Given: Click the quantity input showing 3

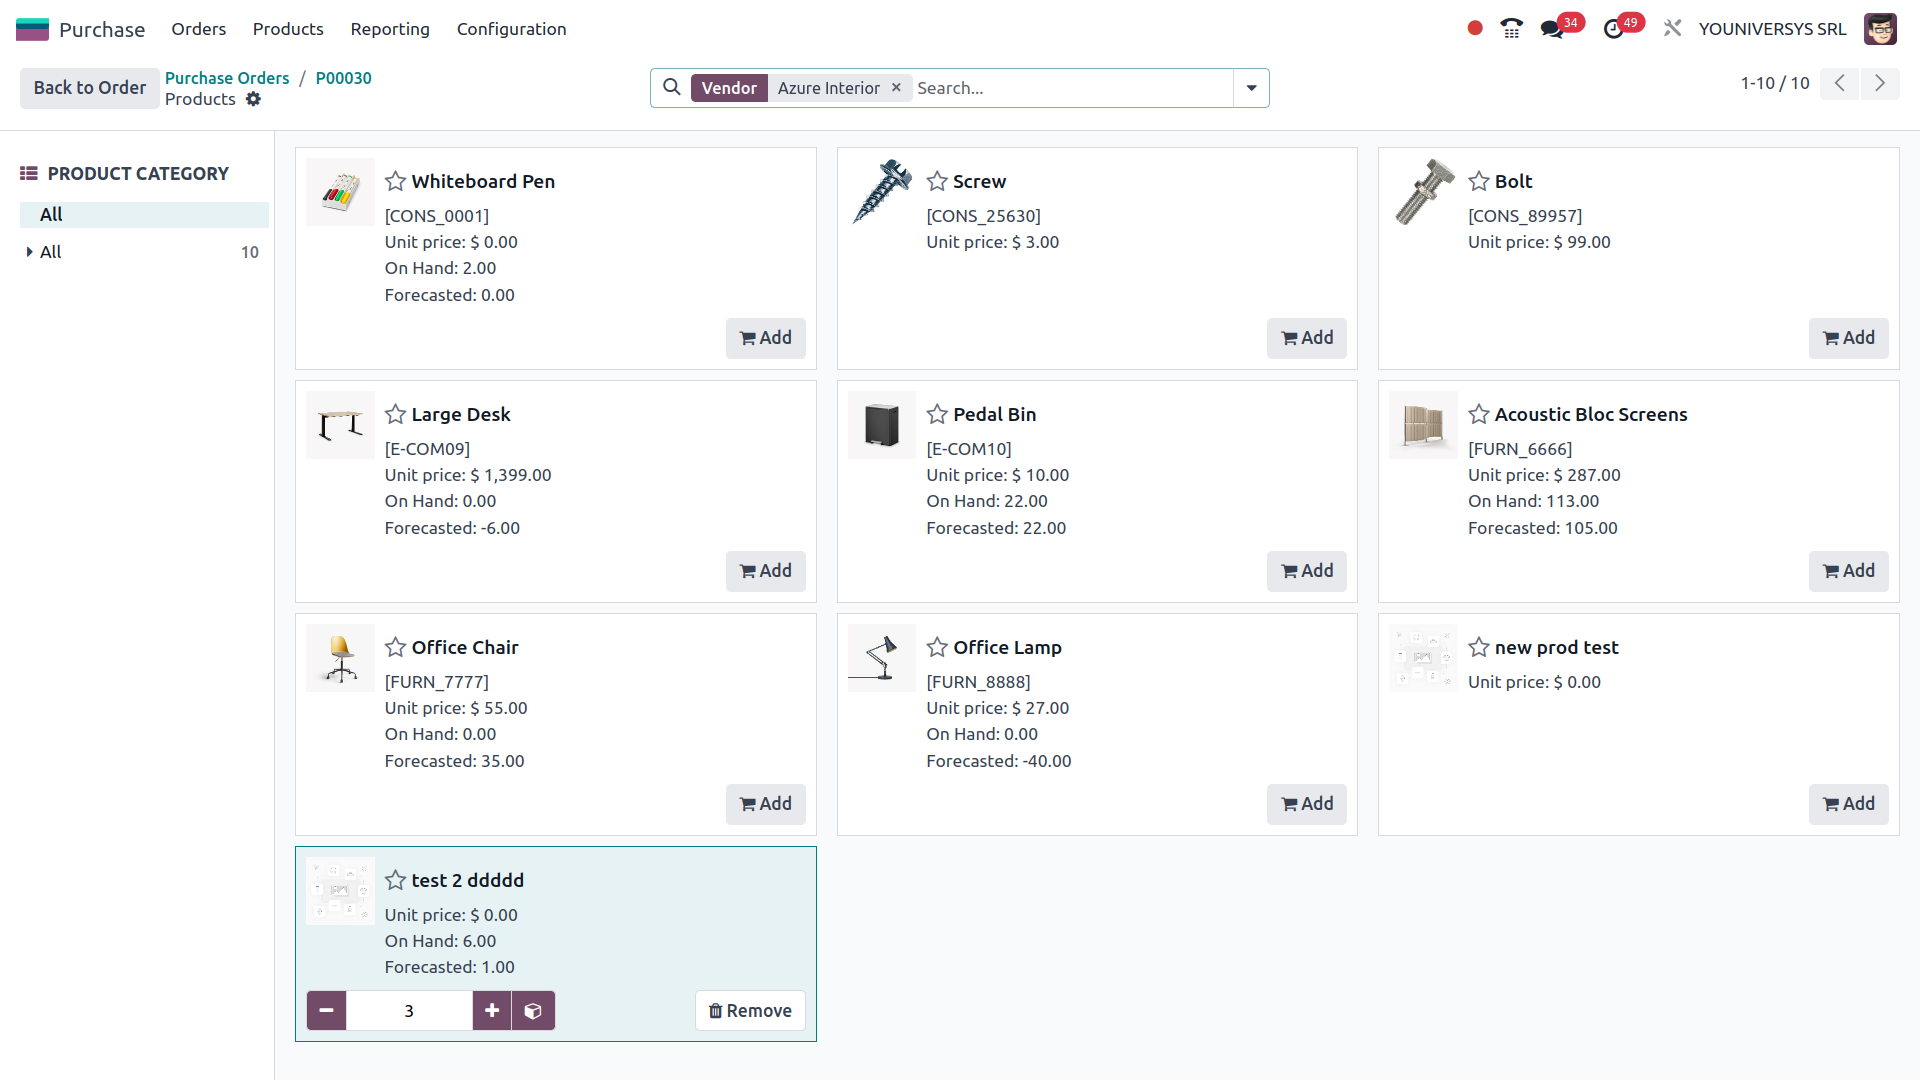Looking at the screenshot, I should pos(408,1010).
